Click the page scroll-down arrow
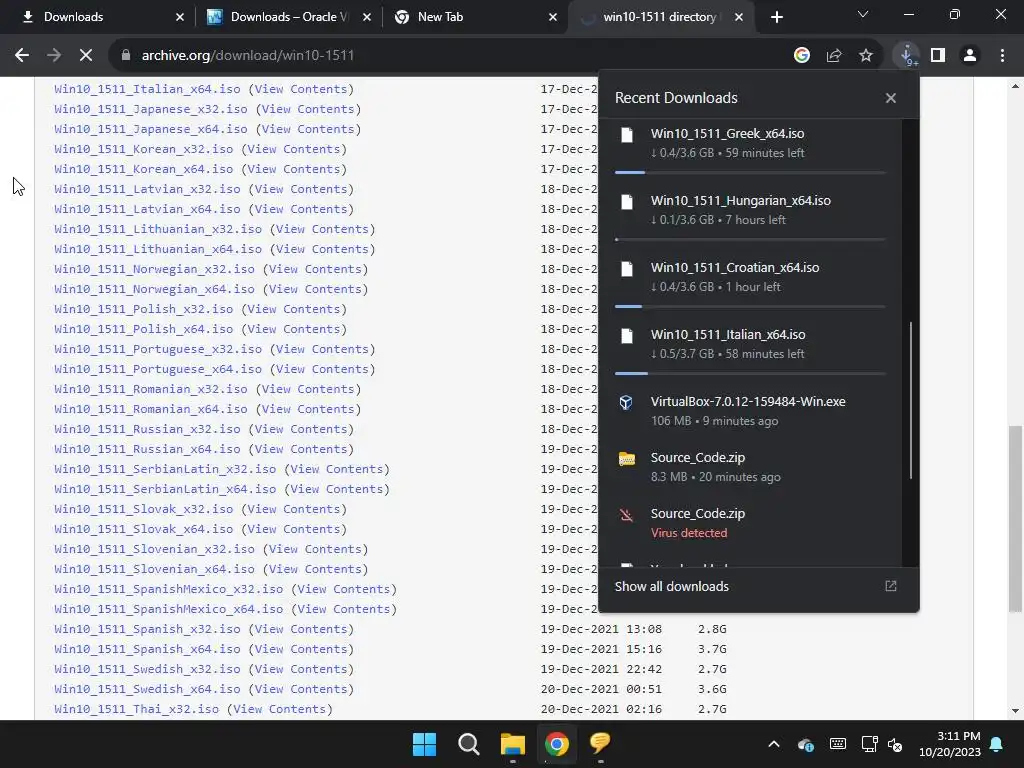Viewport: 1024px width, 768px height. tap(1015, 711)
